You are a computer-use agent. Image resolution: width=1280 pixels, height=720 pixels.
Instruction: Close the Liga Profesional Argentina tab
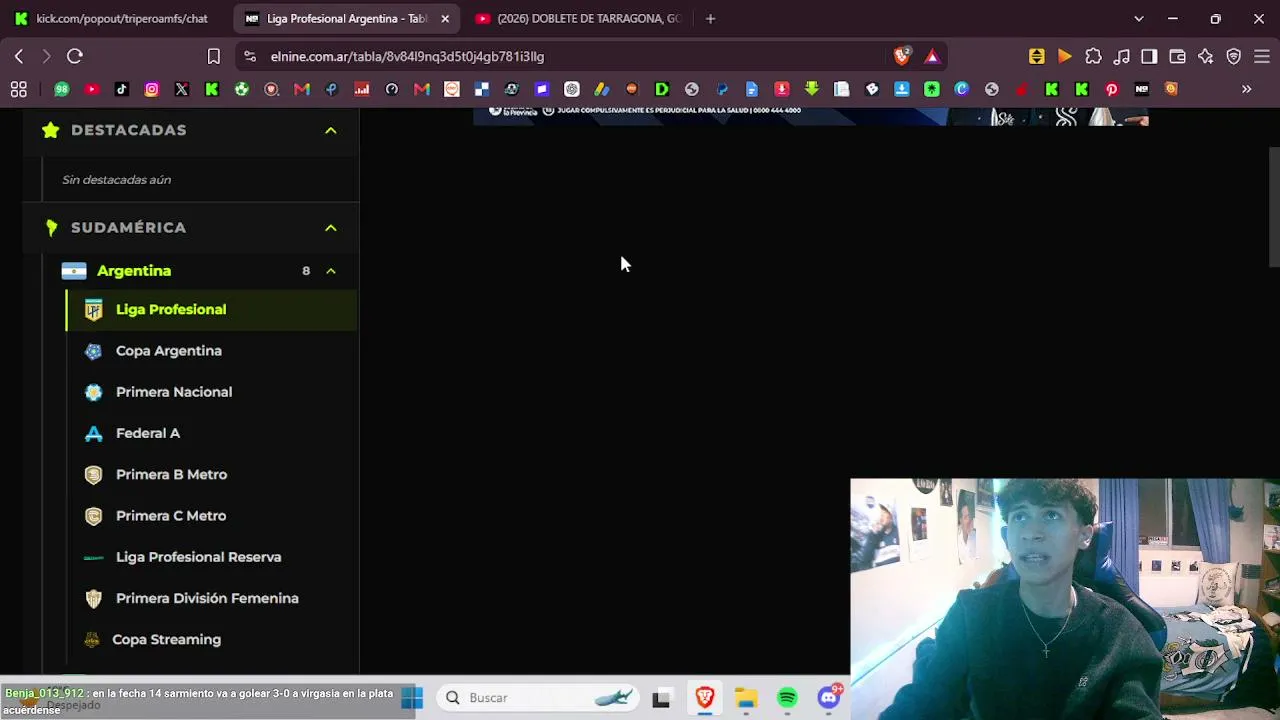coord(445,19)
